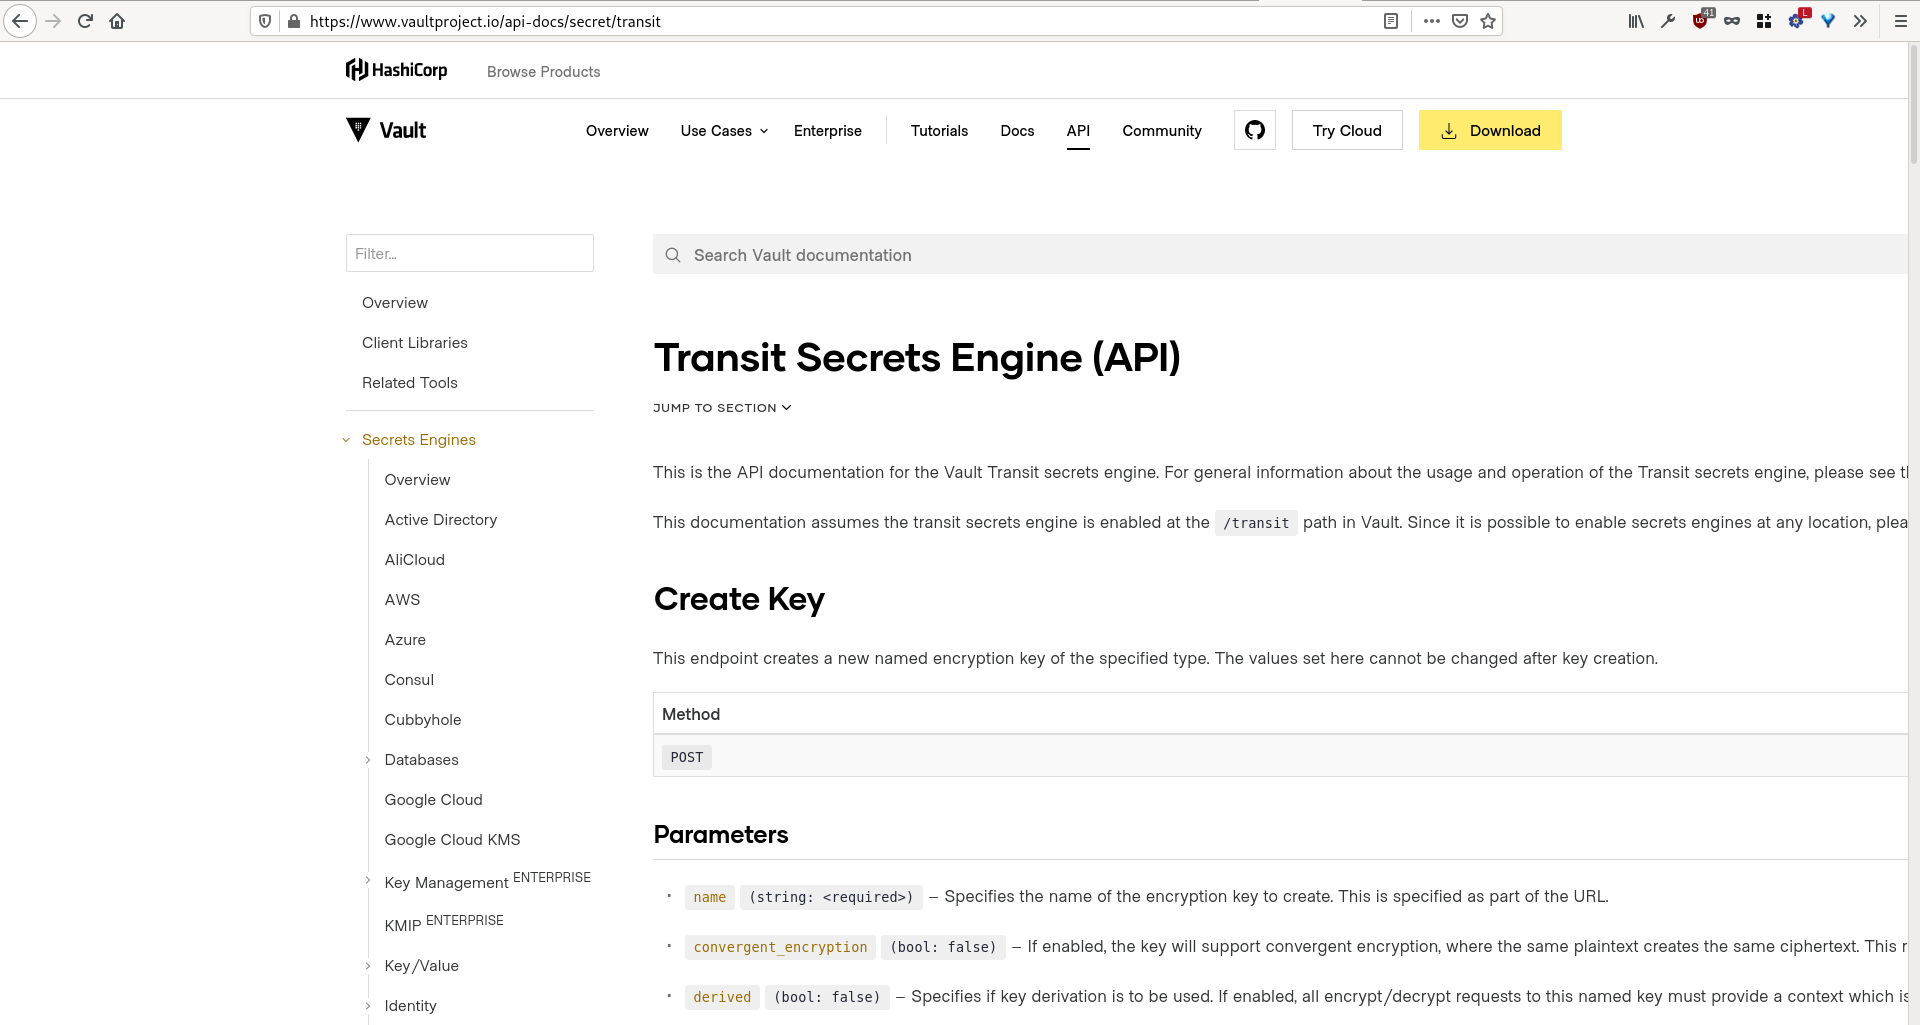
Task: Open the browser home page
Action: 117,21
